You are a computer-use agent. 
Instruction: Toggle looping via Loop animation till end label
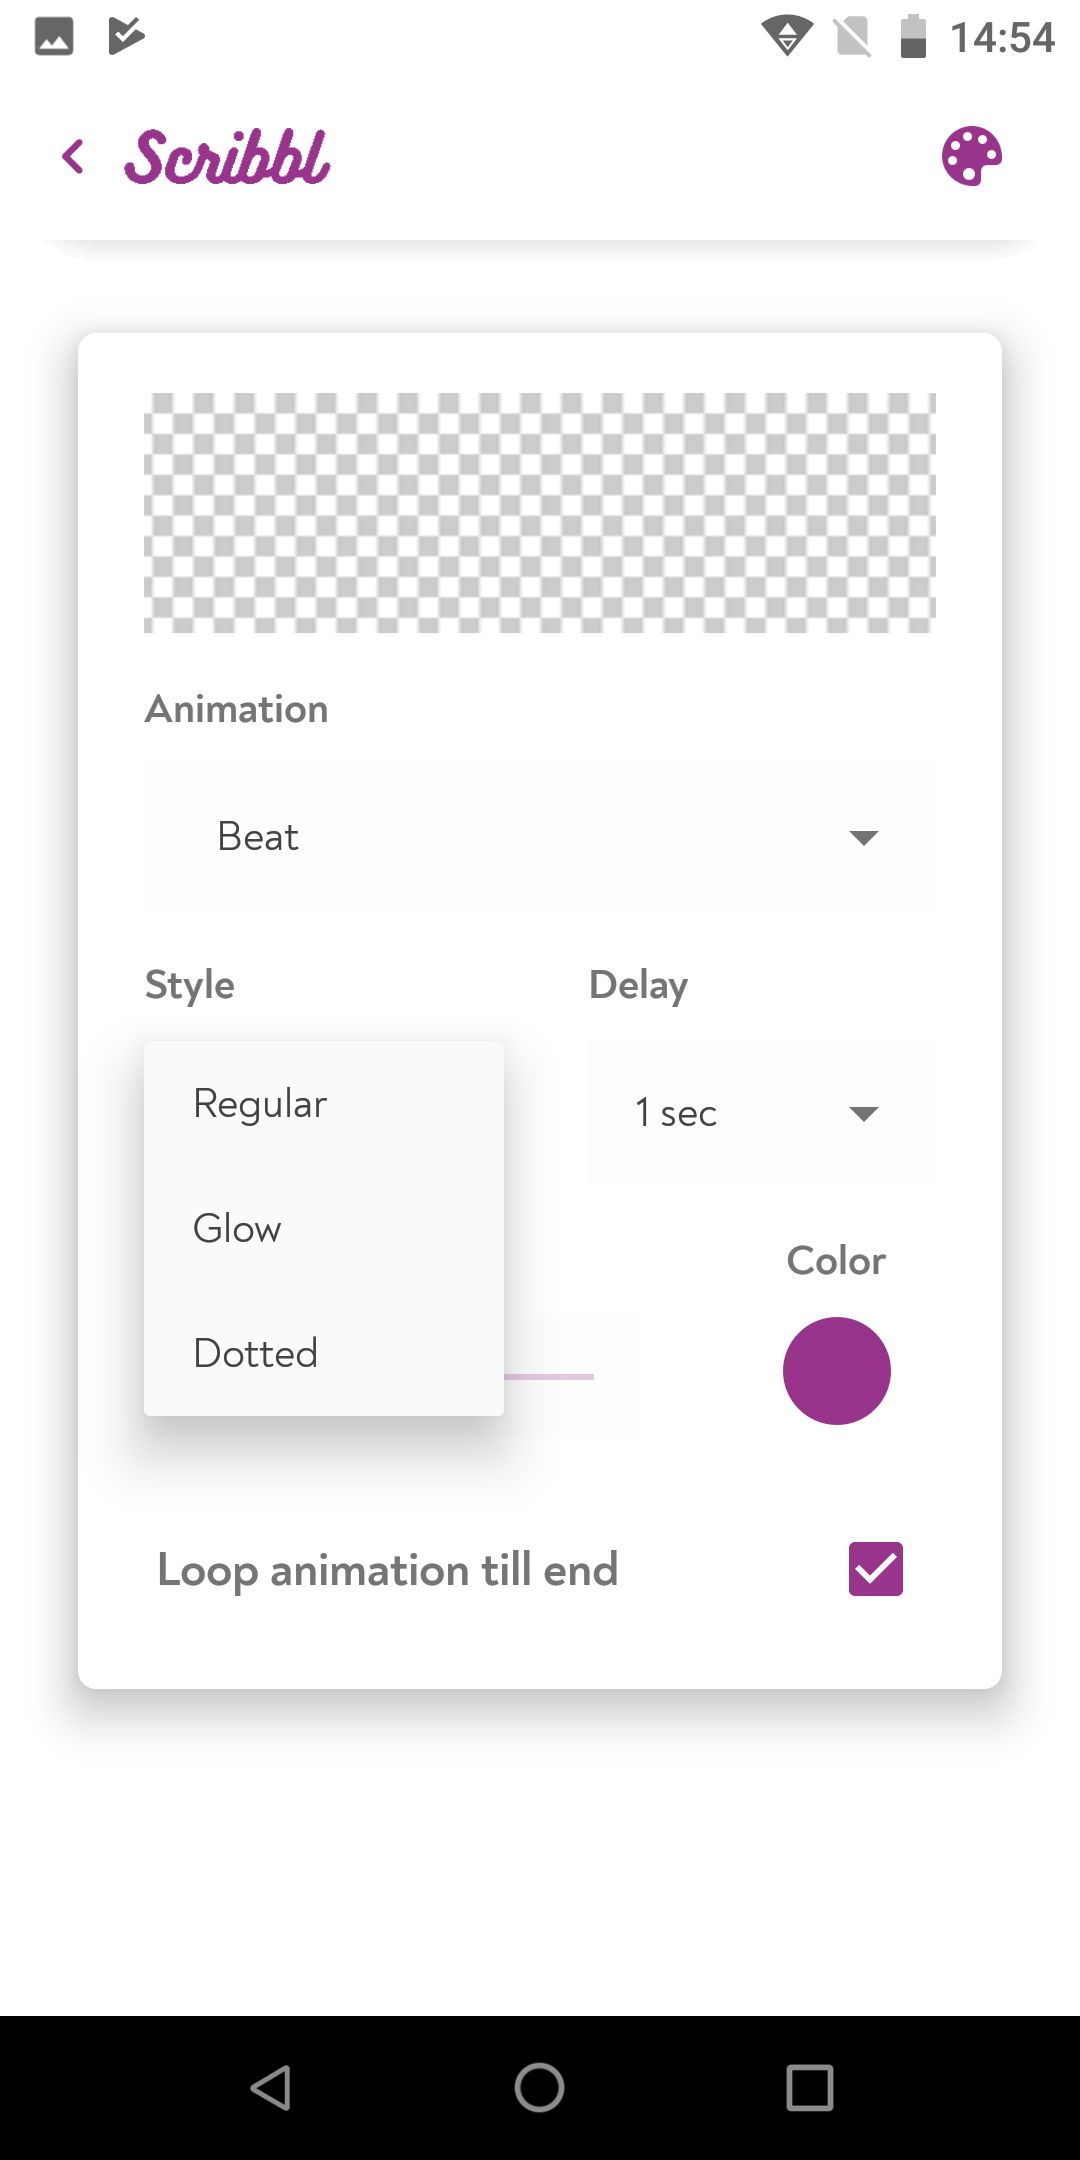[x=388, y=1570]
